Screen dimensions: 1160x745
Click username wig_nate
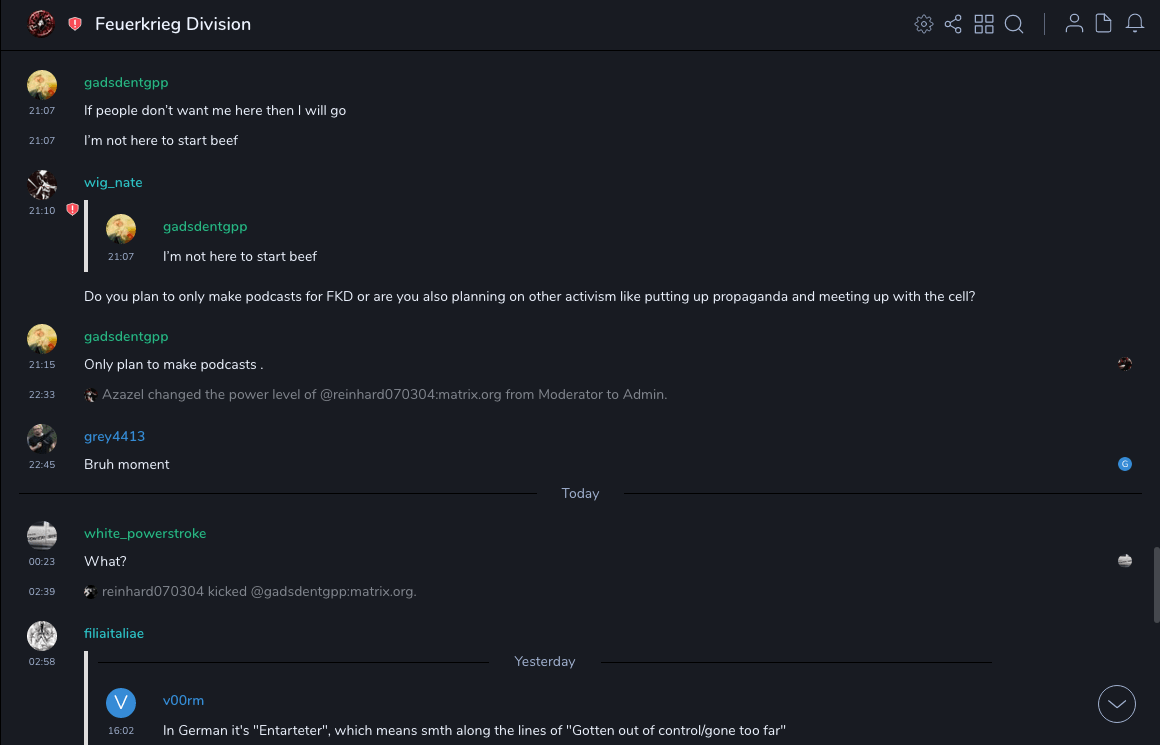(113, 183)
